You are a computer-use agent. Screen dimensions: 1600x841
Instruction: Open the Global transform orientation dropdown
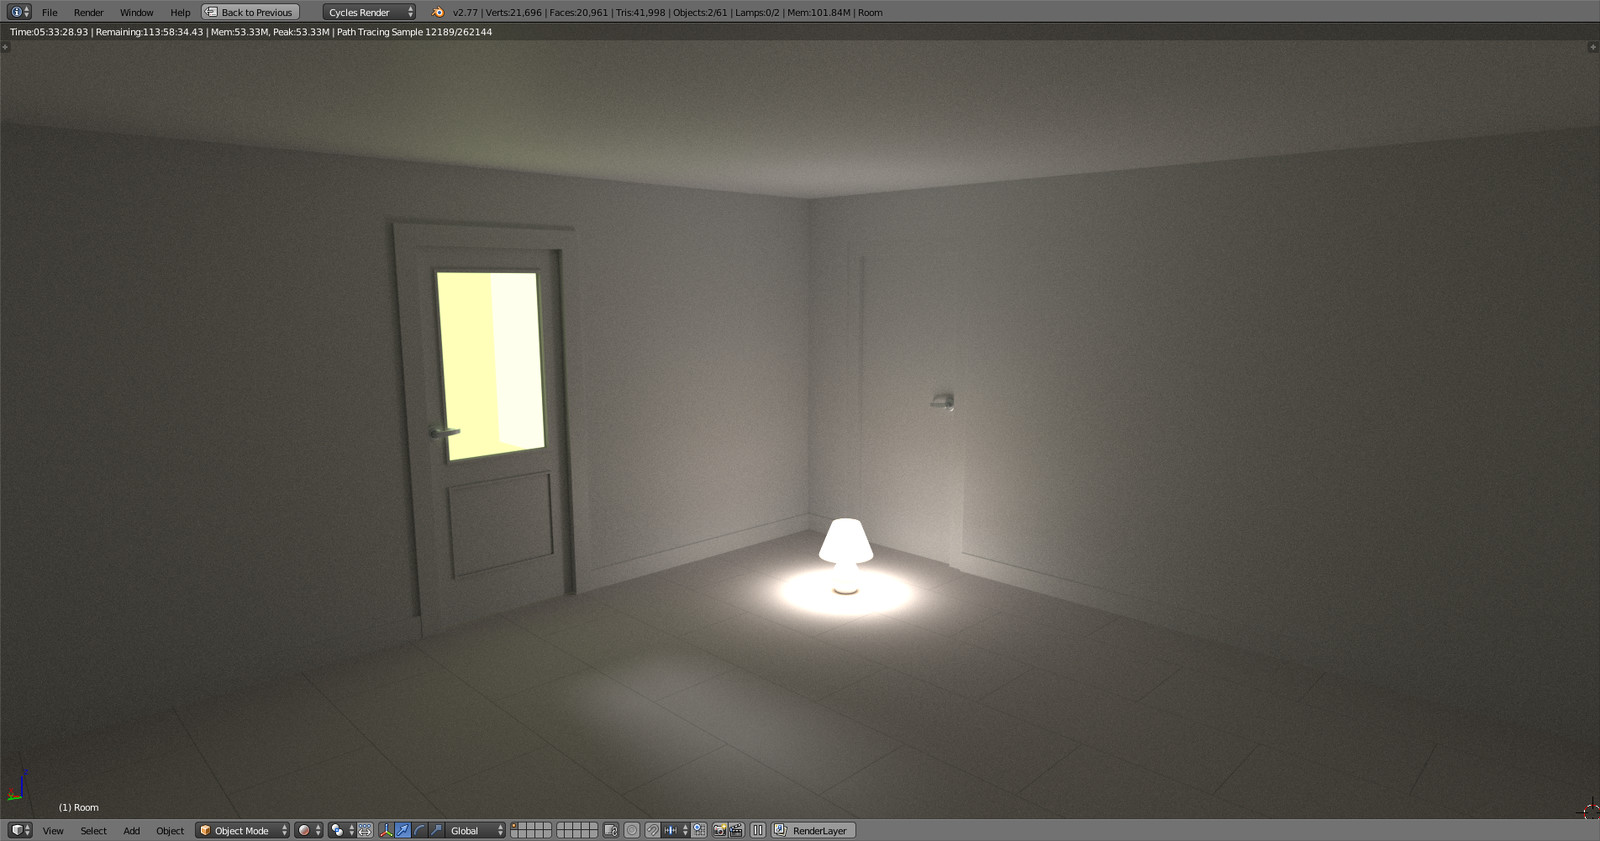[476, 830]
